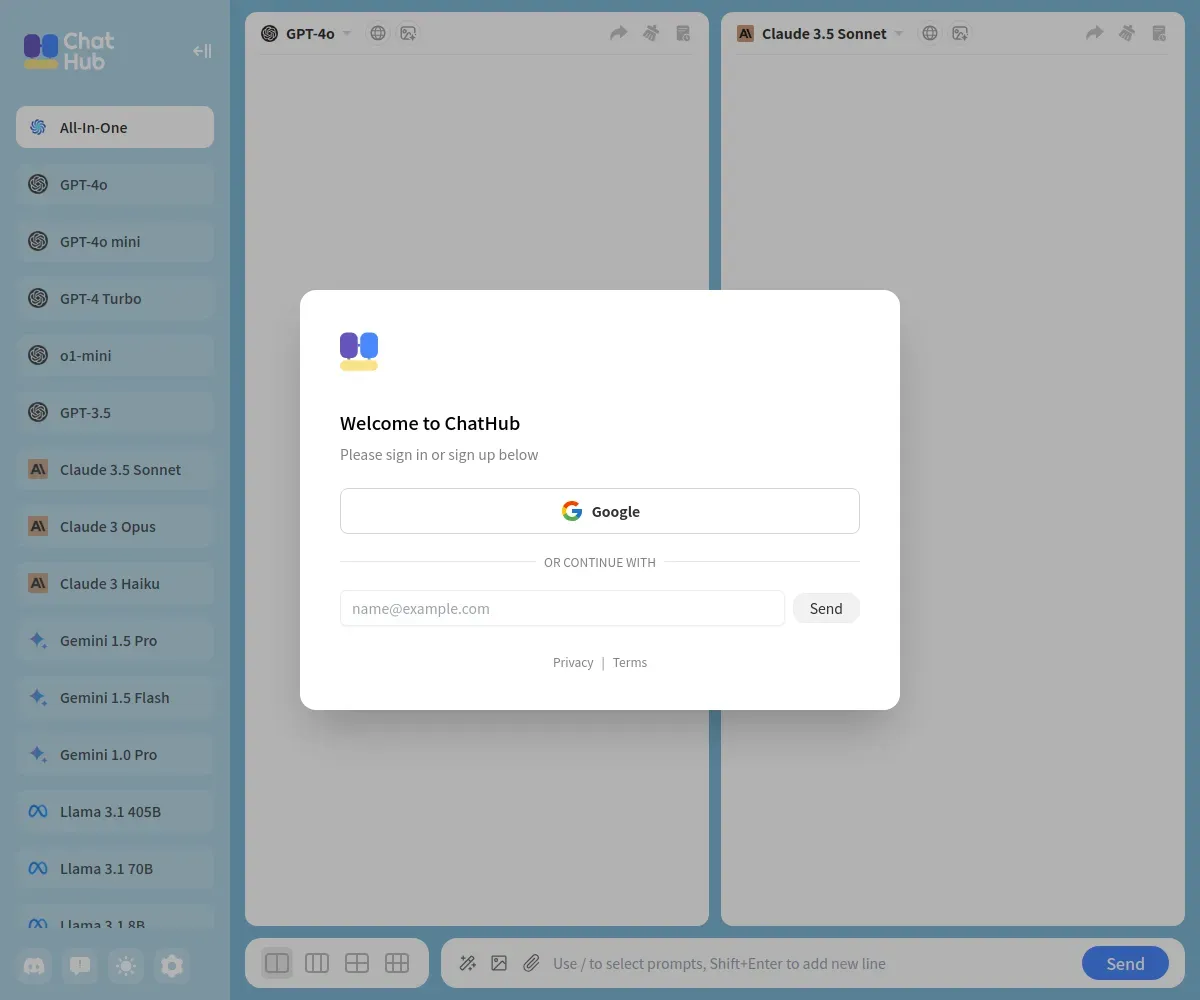1200x1000 pixels.
Task: Select the six-panel grid layout
Action: point(397,963)
